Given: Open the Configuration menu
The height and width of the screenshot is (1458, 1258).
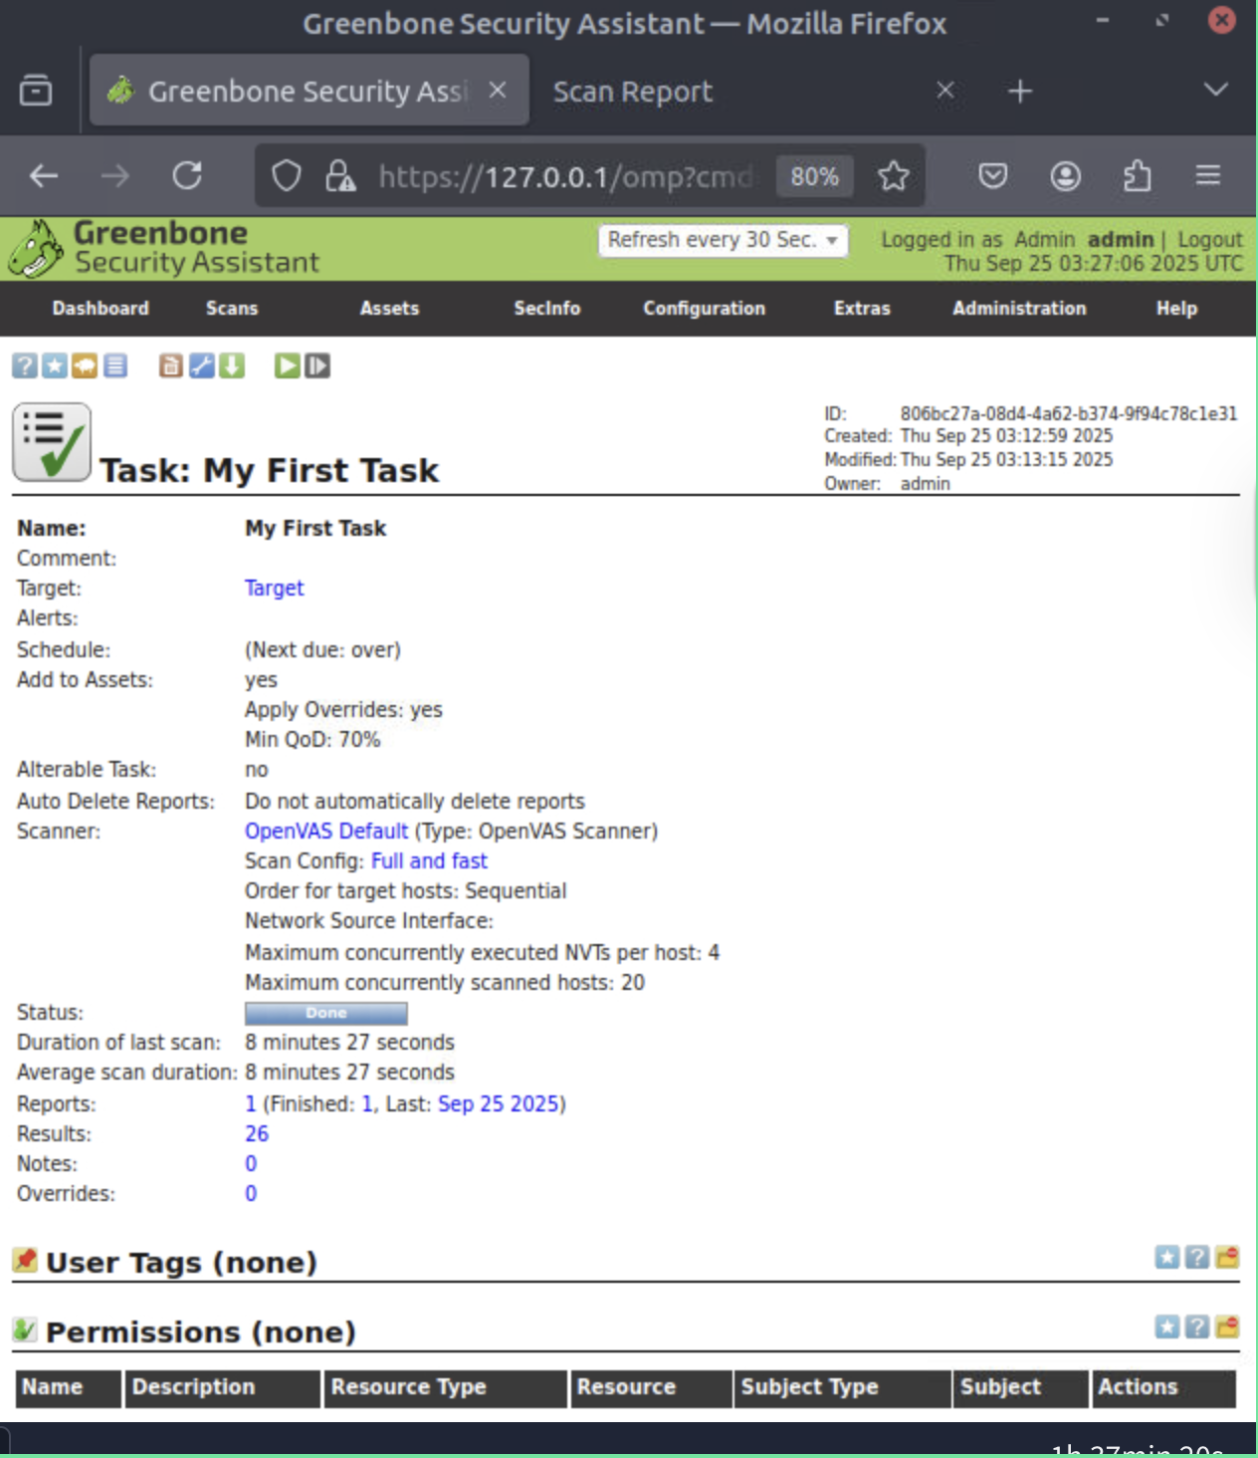Looking at the screenshot, I should 704,309.
